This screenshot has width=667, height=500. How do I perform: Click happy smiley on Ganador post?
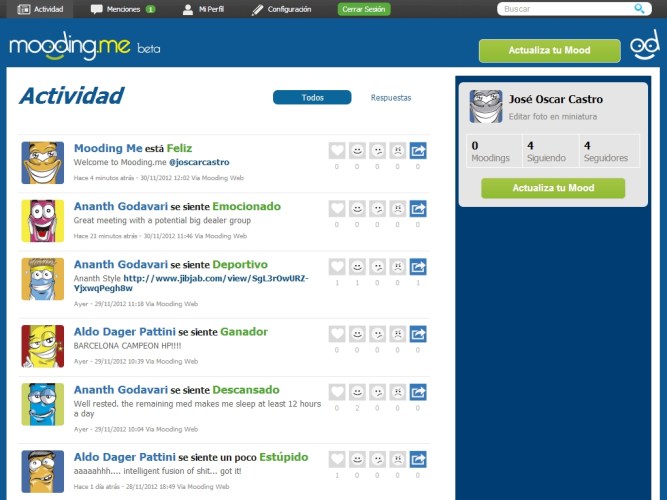click(357, 334)
